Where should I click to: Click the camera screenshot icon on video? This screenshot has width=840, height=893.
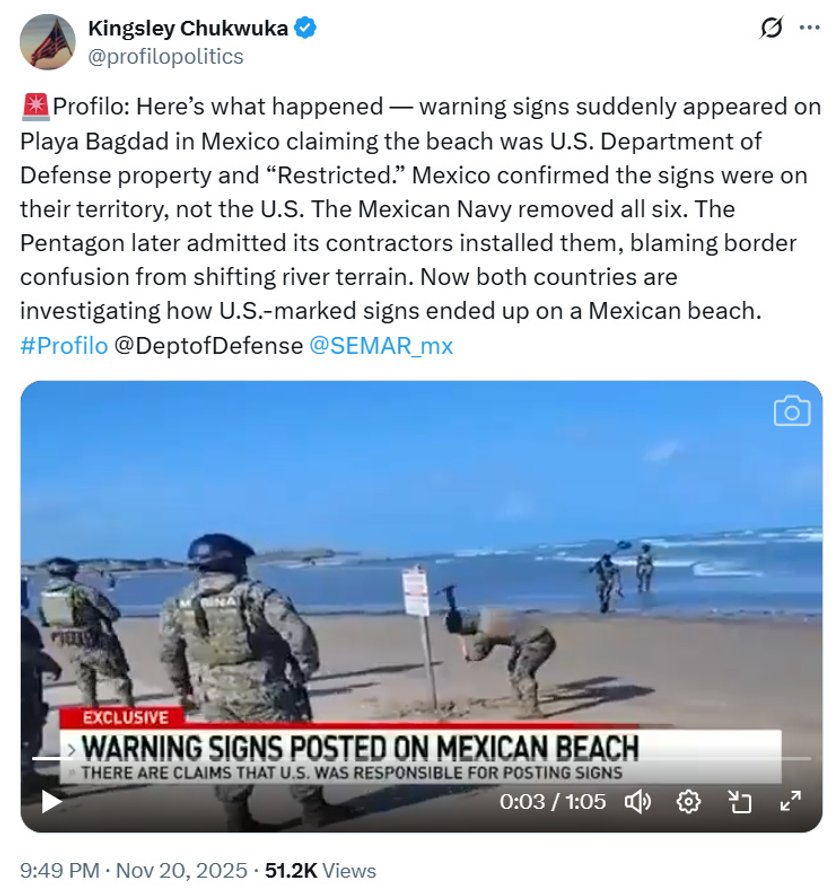[x=792, y=411]
